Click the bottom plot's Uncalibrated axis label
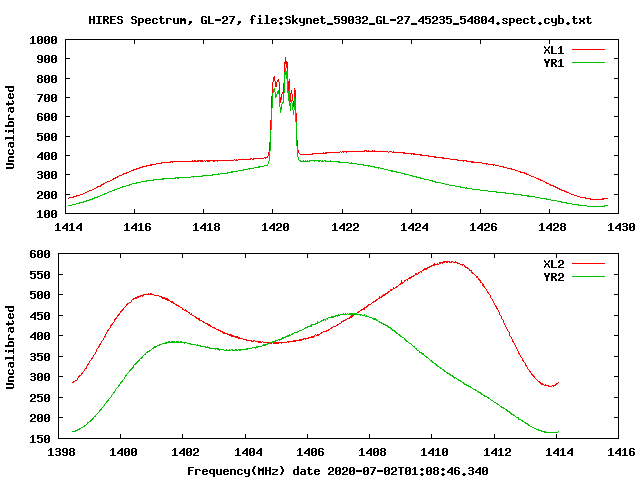Image resolution: width=640 pixels, height=480 pixels. point(10,347)
